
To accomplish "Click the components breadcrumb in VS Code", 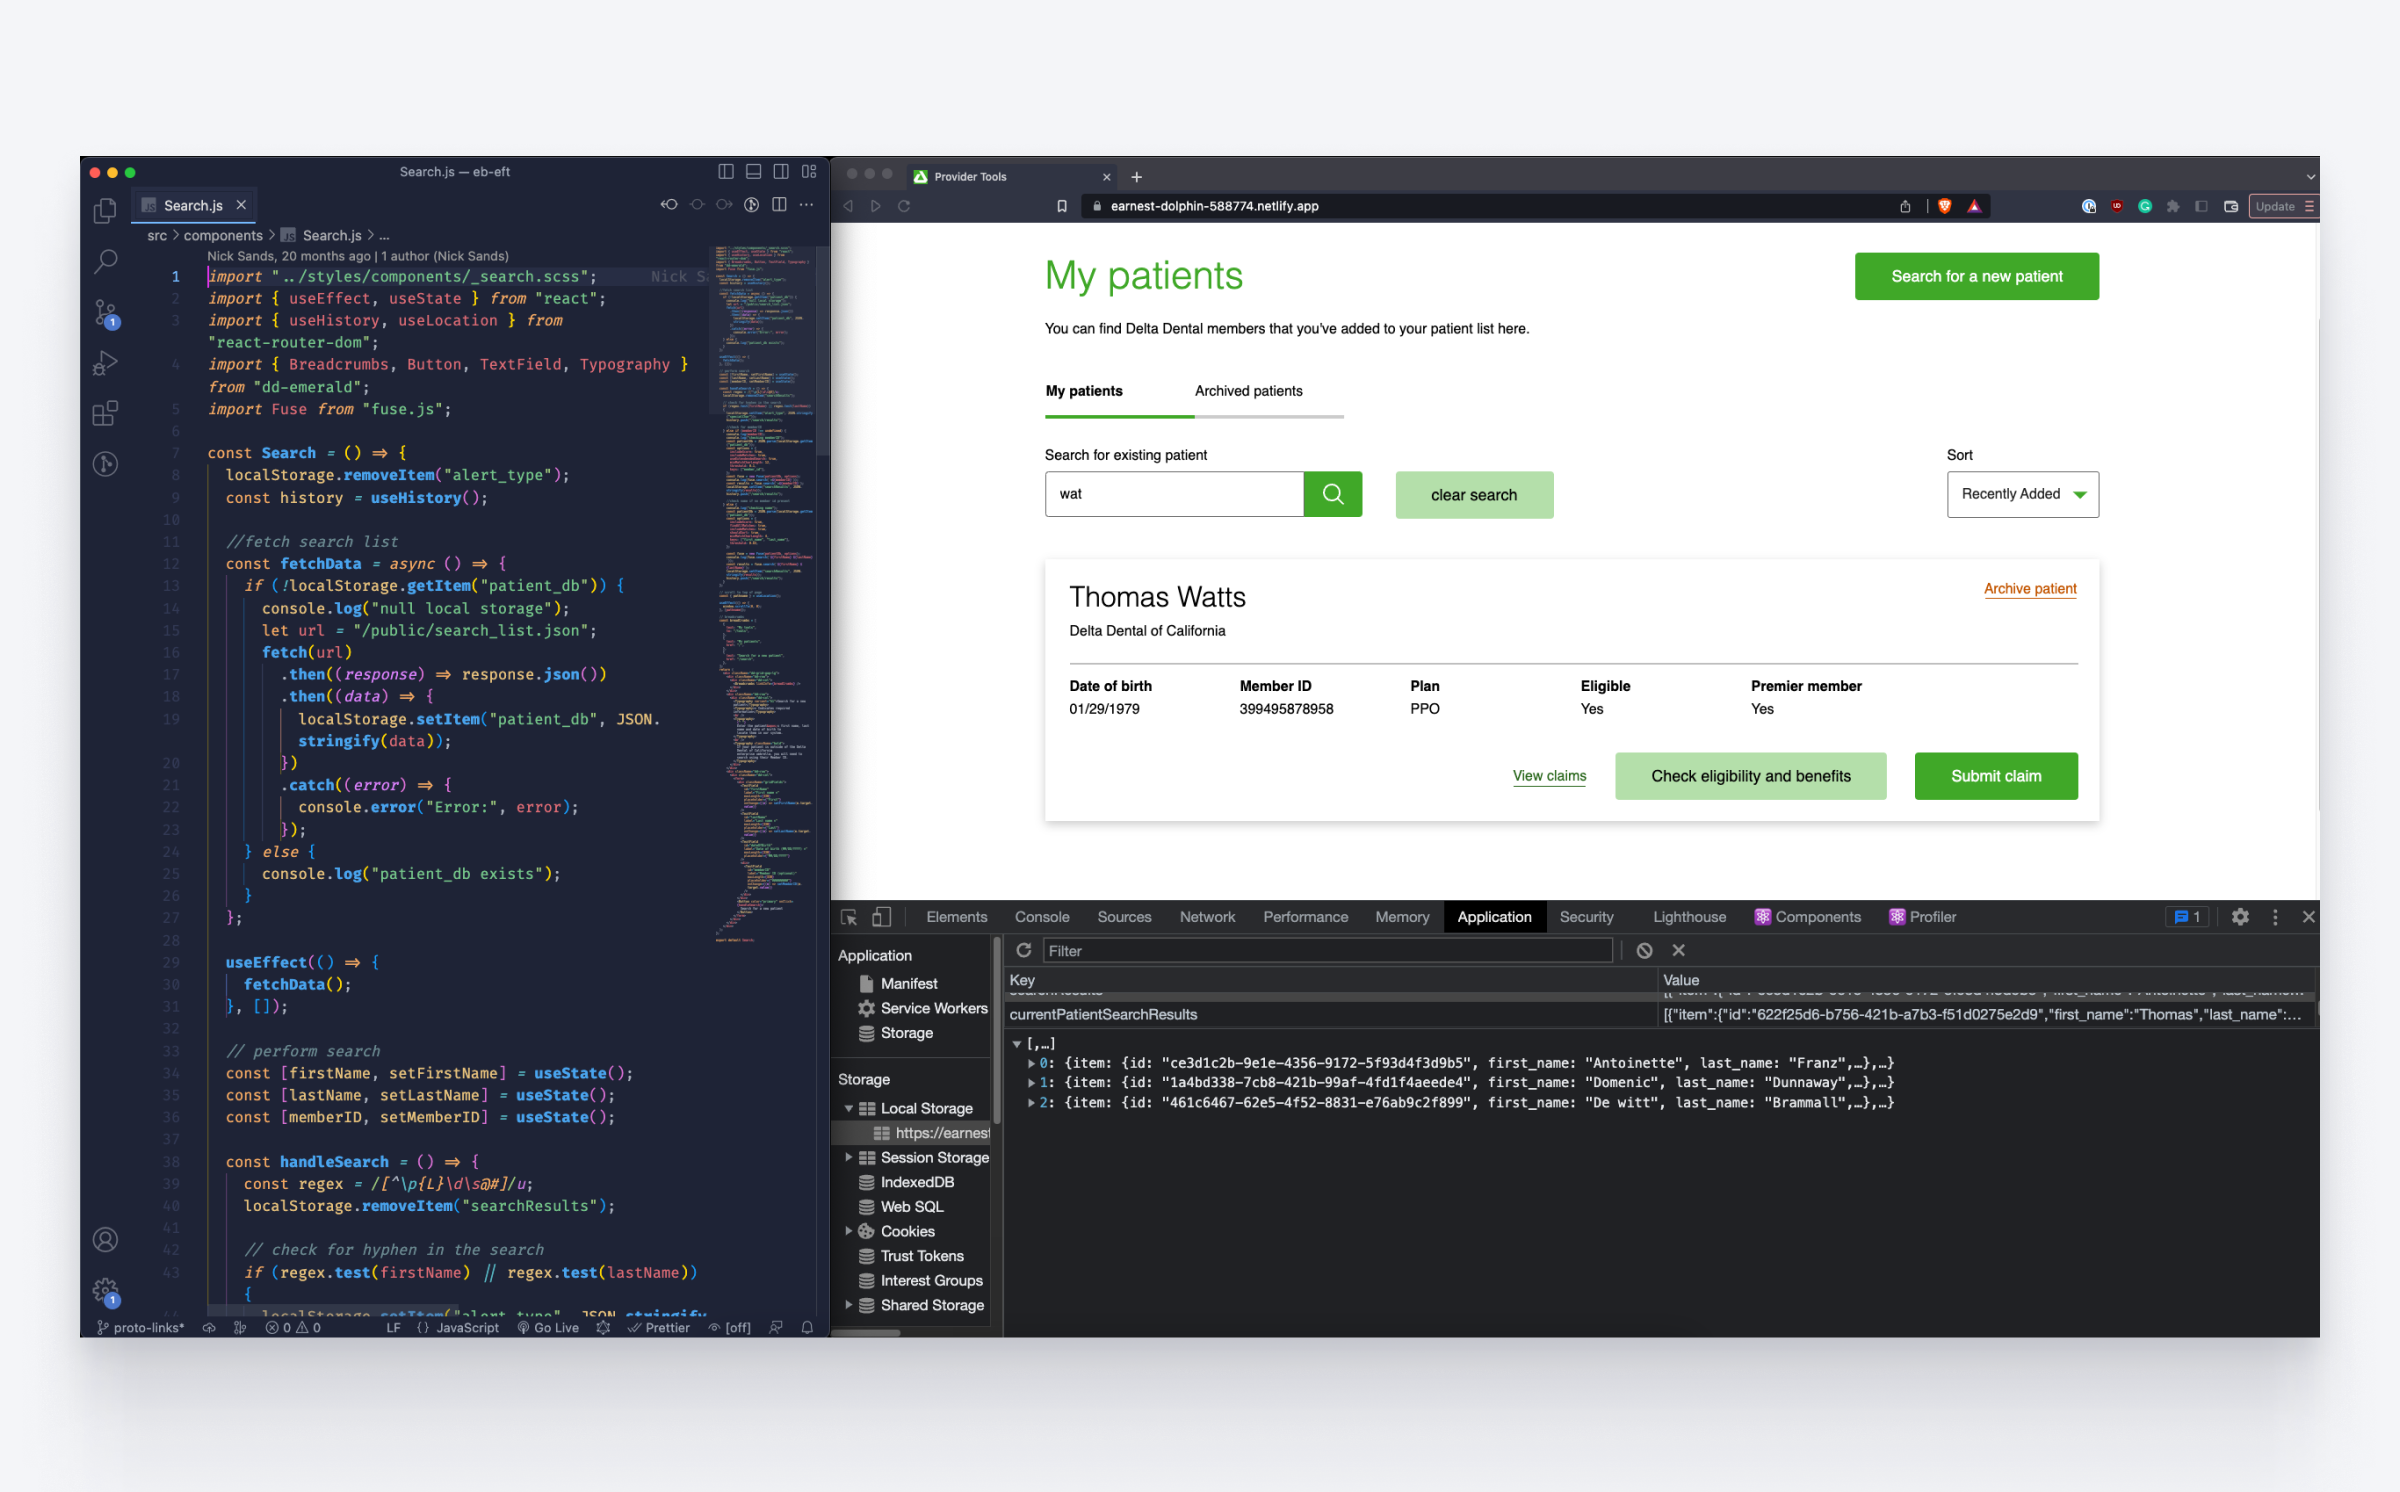I will (x=223, y=235).
